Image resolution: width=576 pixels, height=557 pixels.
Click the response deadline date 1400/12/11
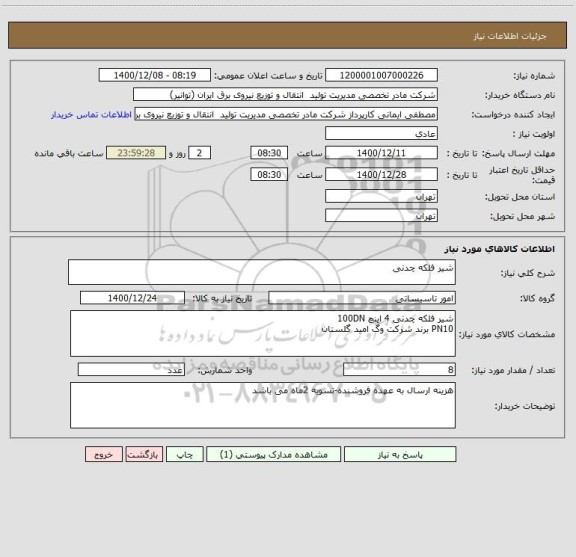[x=381, y=153]
